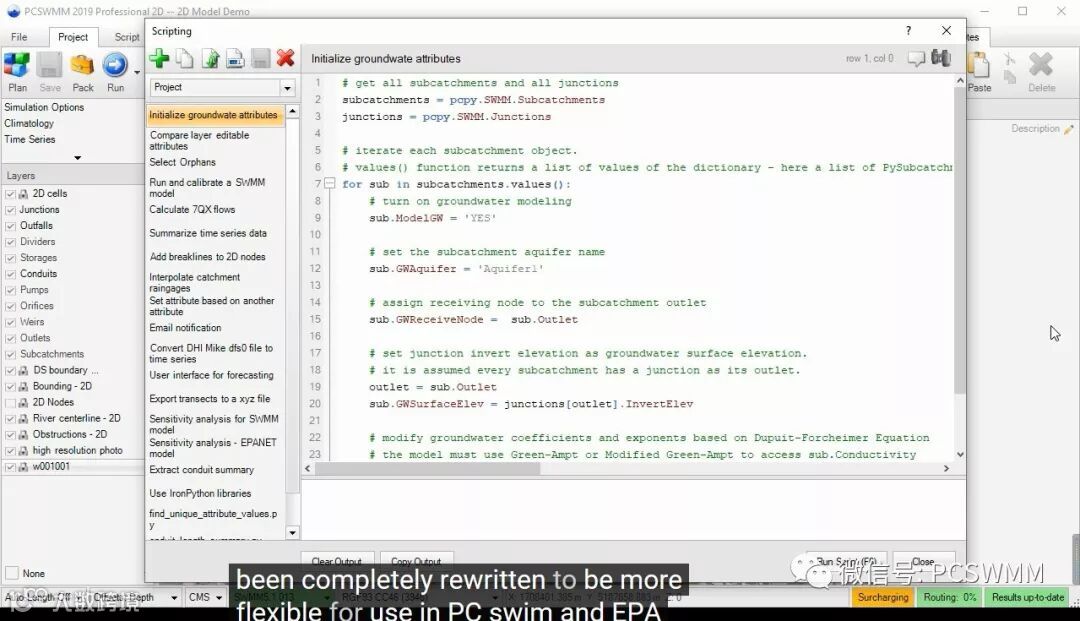Click the green plus add script icon

159,59
